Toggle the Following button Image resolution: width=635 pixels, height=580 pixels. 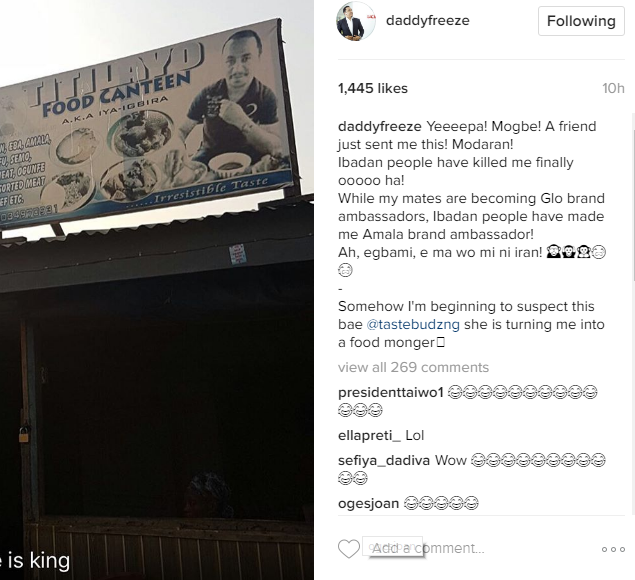pos(581,21)
